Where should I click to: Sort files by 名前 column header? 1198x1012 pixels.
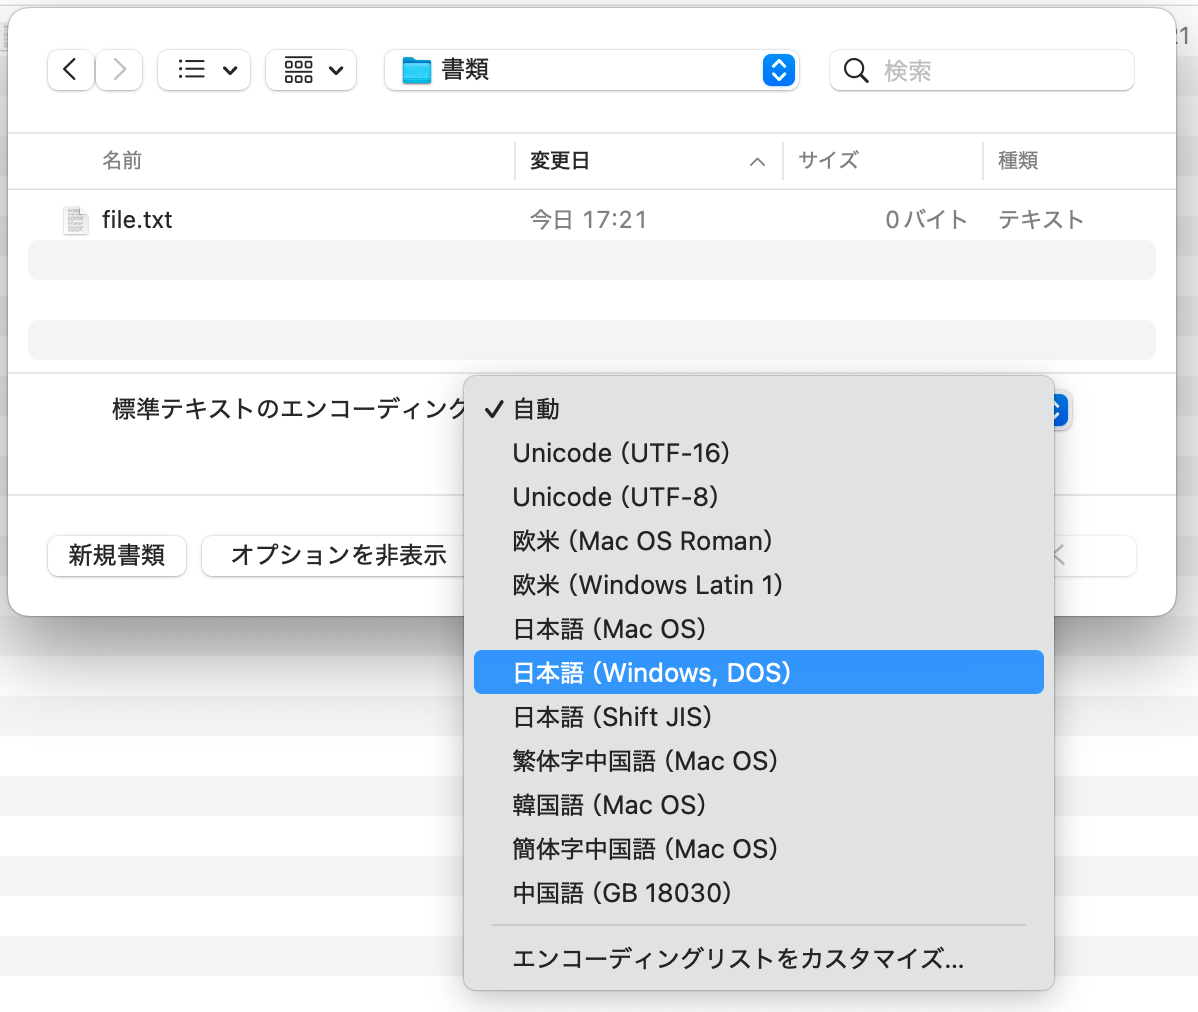122,161
